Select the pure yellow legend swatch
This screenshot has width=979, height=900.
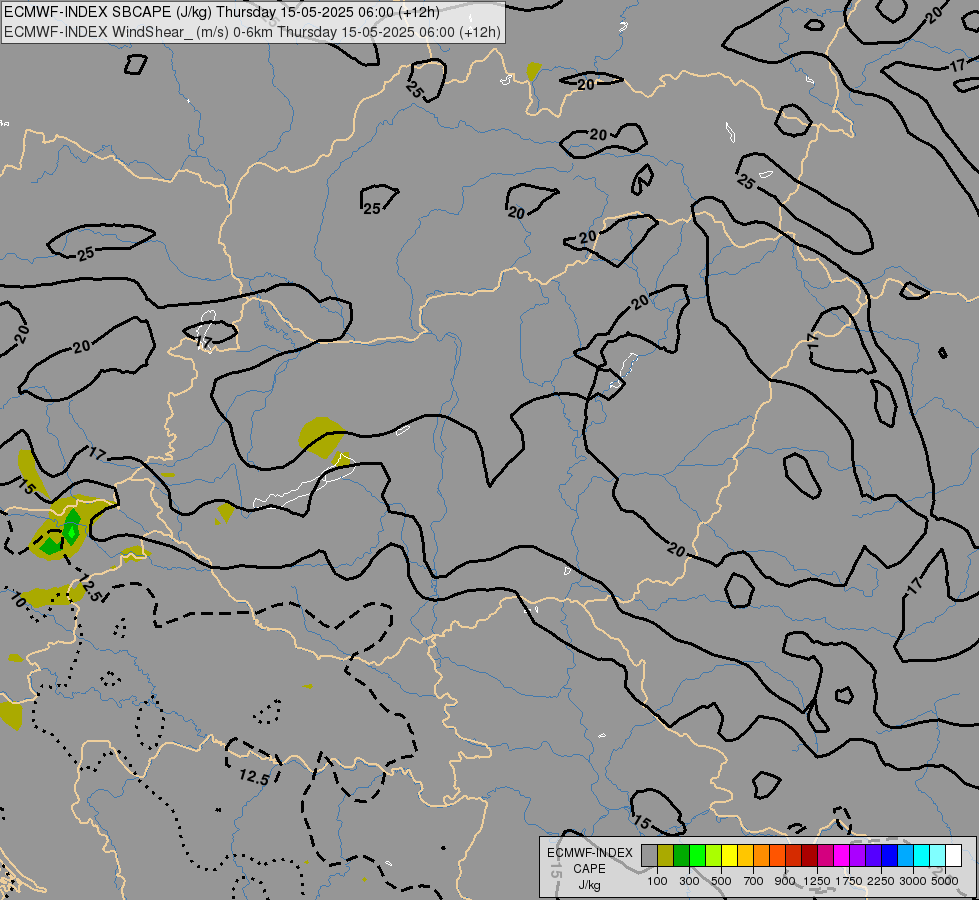pyautogui.click(x=729, y=856)
